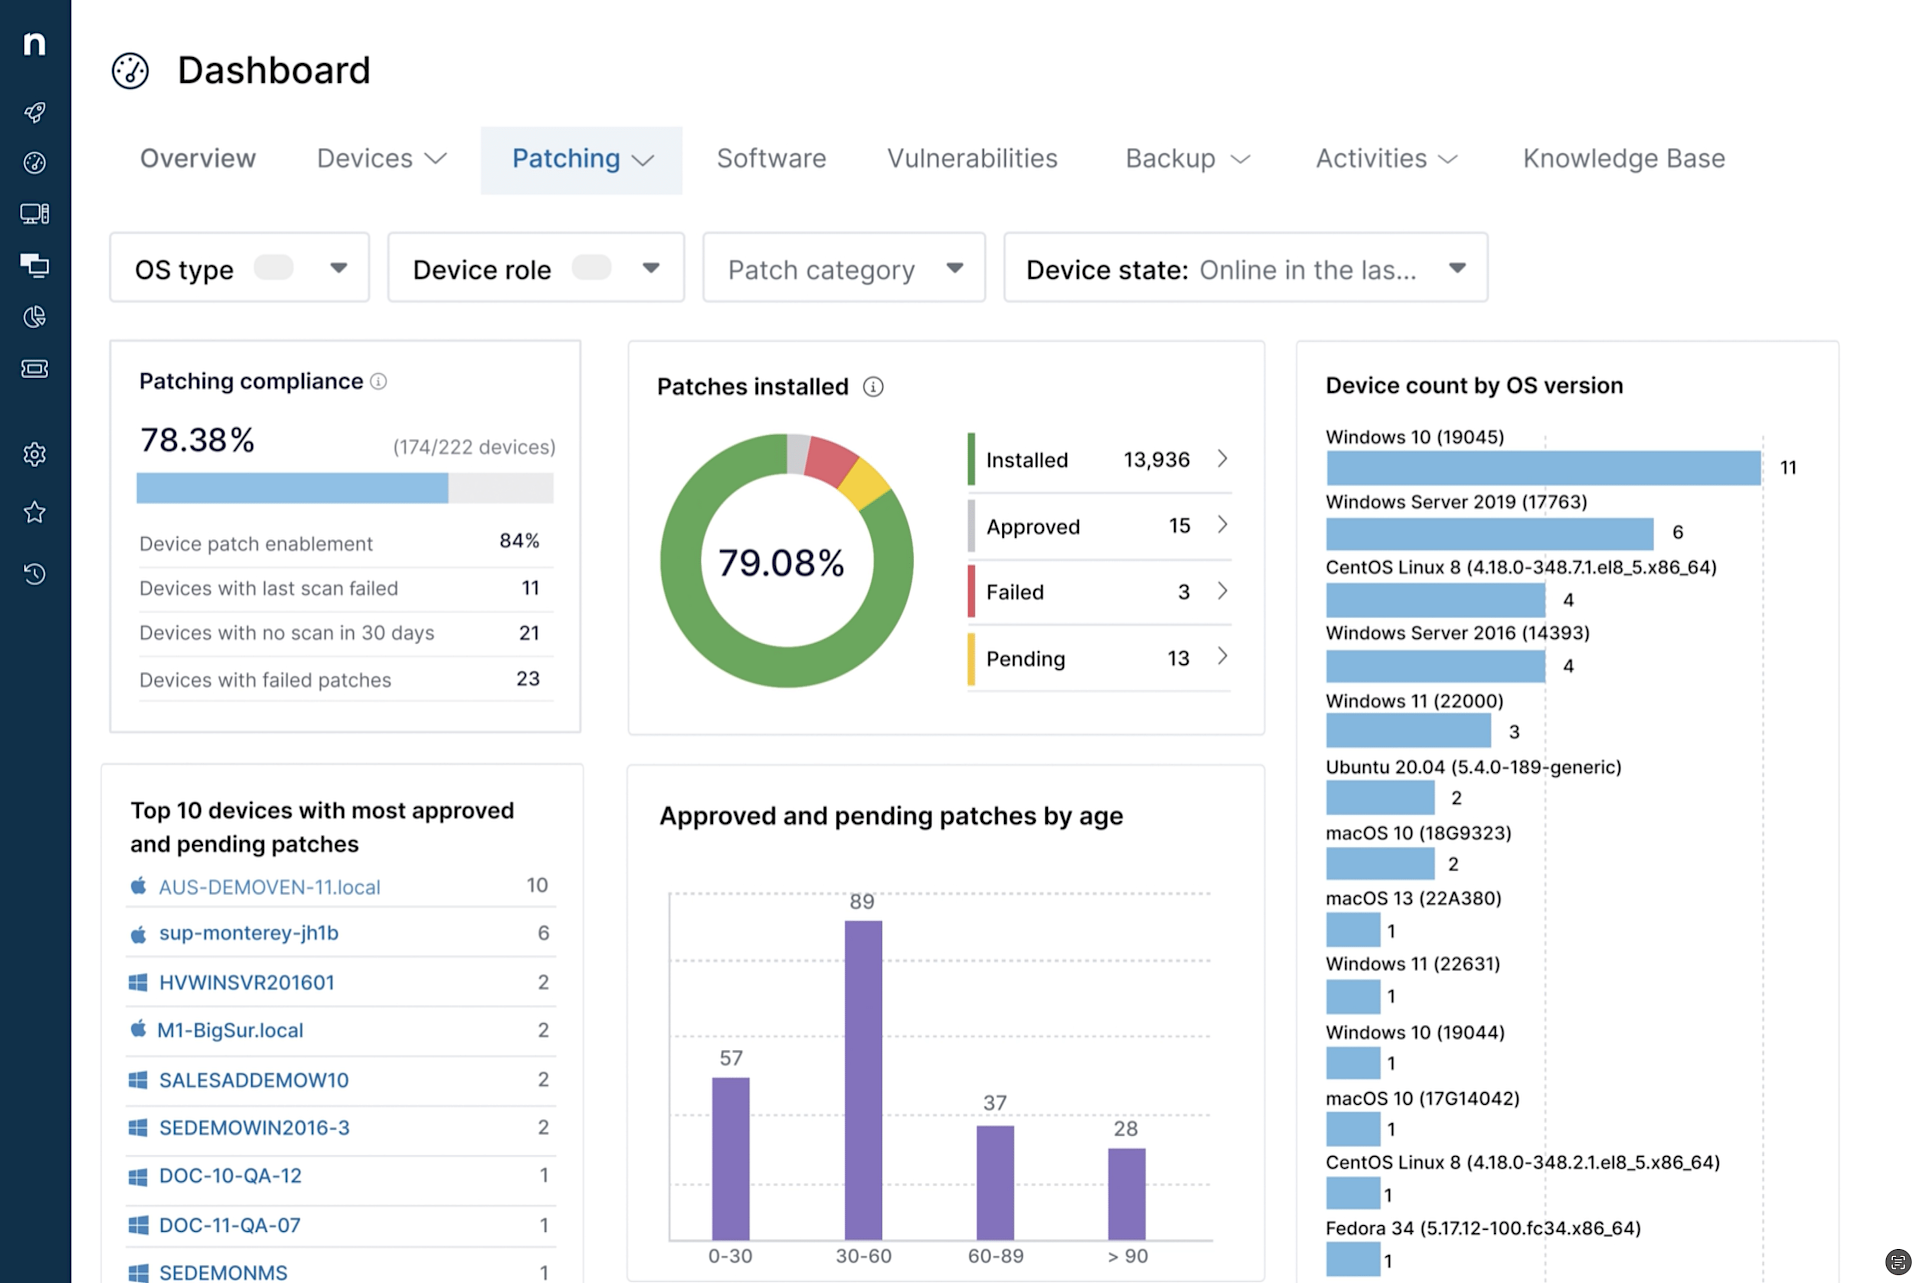This screenshot has height=1283, width=1920.
Task: Open the devices monitor icon in sidebar
Action: point(35,214)
